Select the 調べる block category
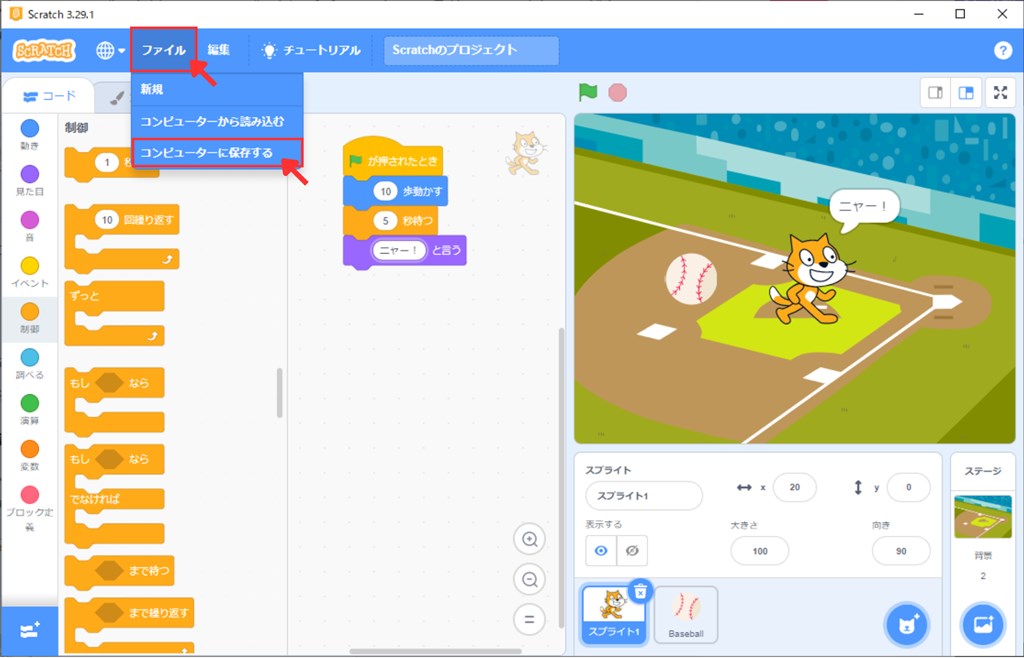1024x658 pixels. (29, 364)
